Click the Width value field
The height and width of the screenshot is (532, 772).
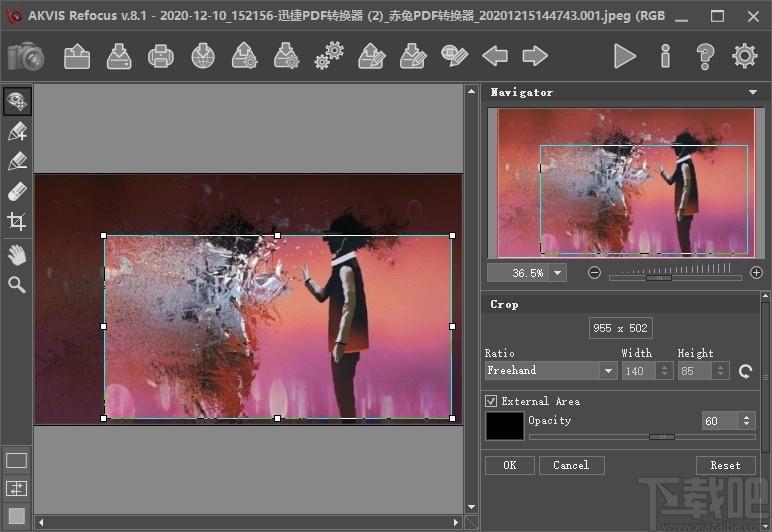tap(639, 371)
